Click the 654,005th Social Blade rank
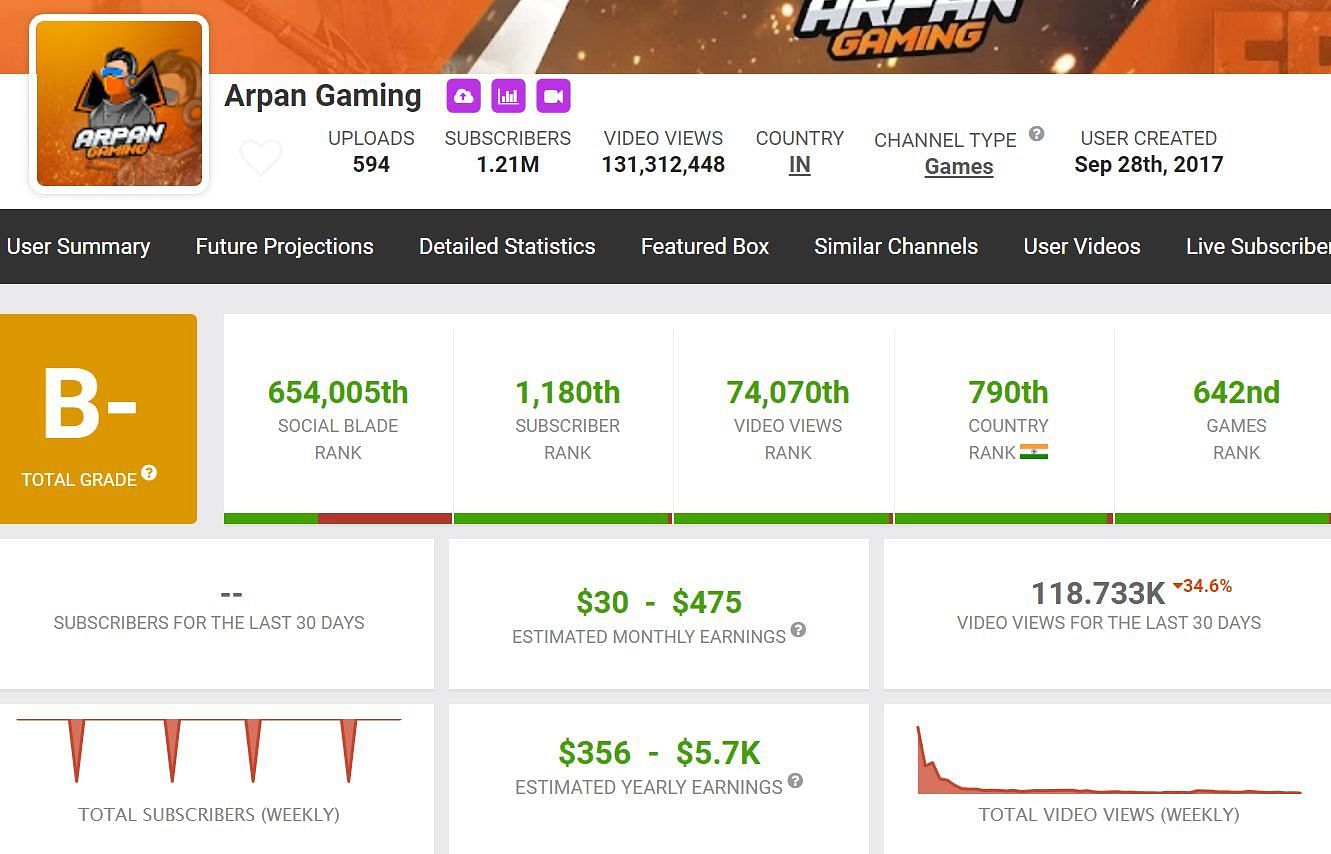The height and width of the screenshot is (854, 1331). click(338, 392)
